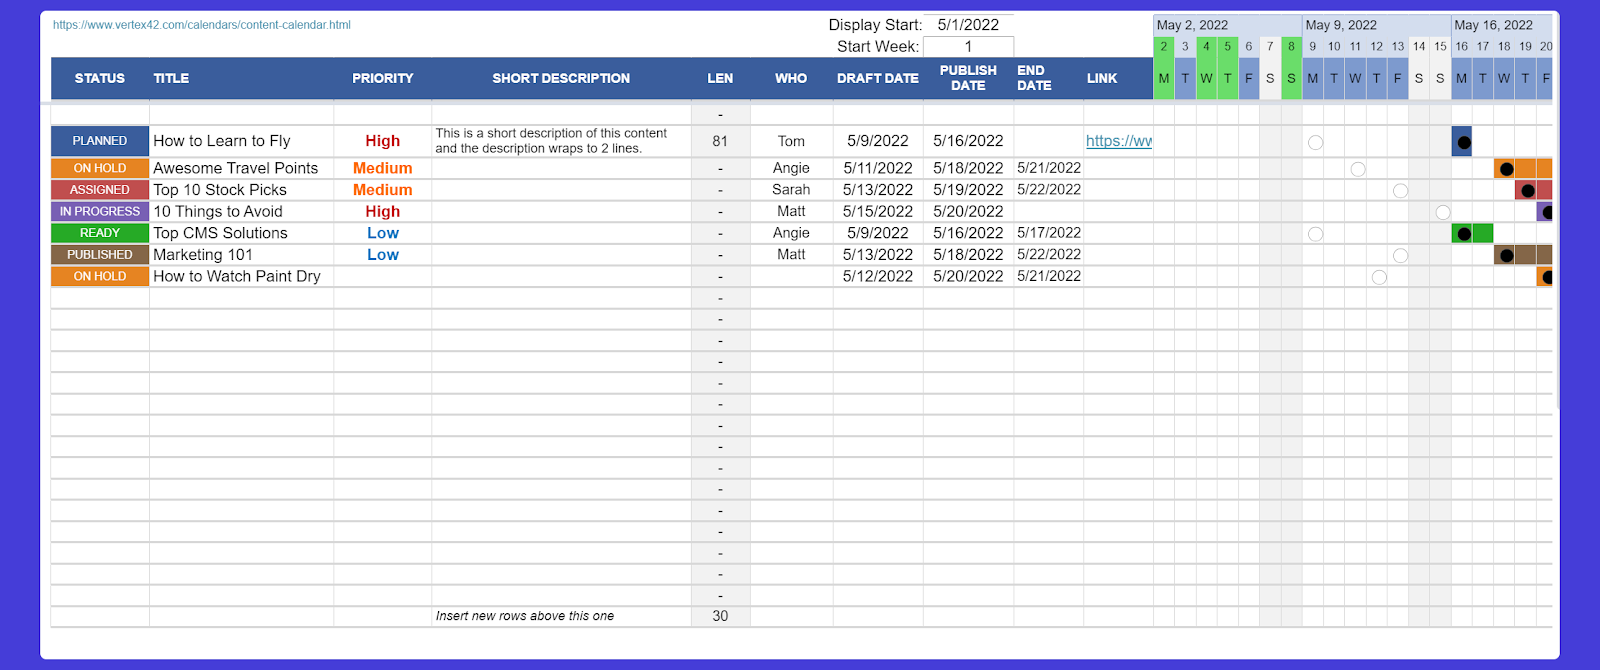Click the draft circle marker for How to Learn to Fly
1600x670 pixels.
click(1315, 142)
